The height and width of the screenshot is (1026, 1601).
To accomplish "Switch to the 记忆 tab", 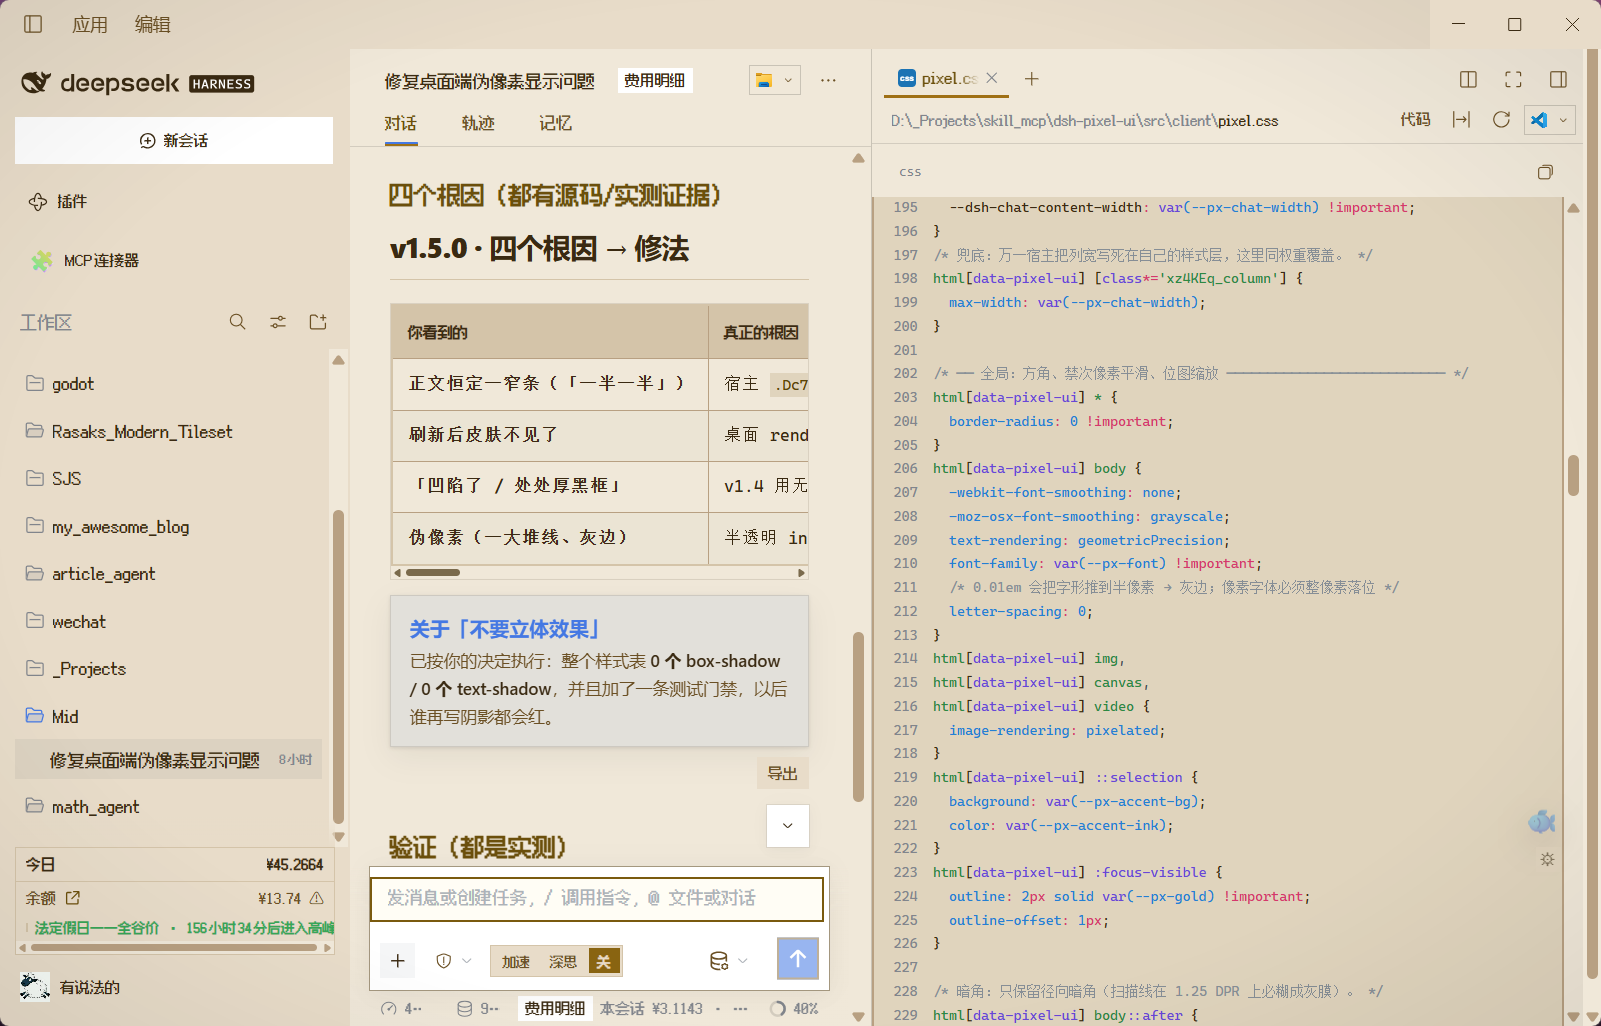I will click(x=555, y=123).
